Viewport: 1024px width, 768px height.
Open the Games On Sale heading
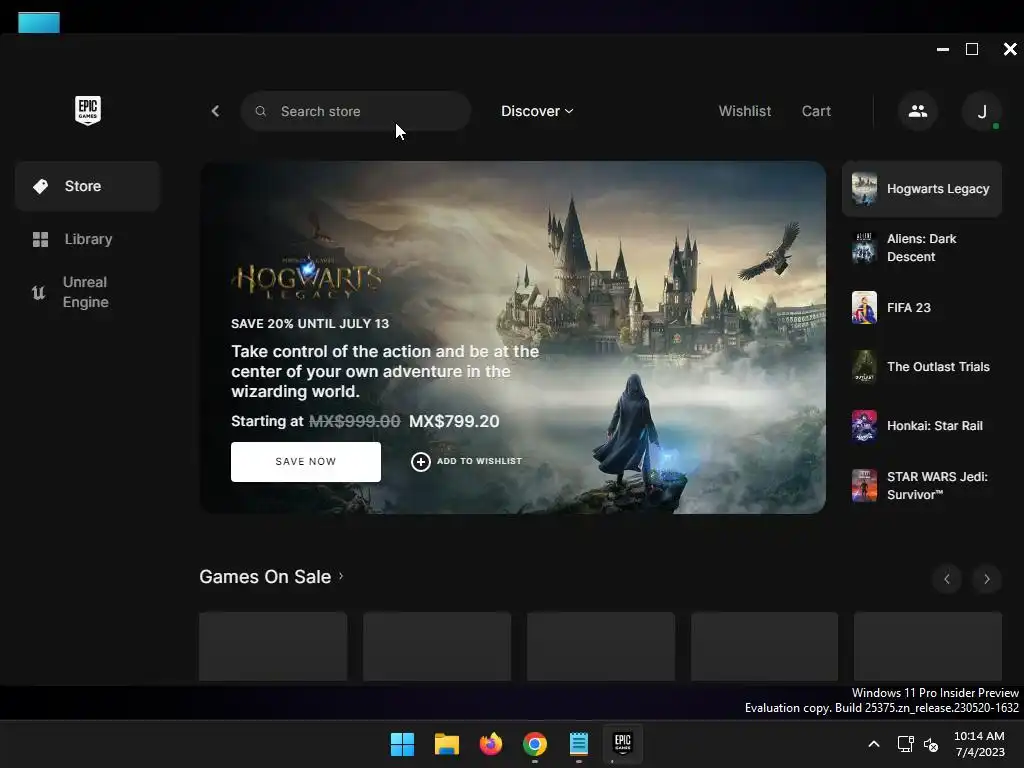(x=265, y=577)
